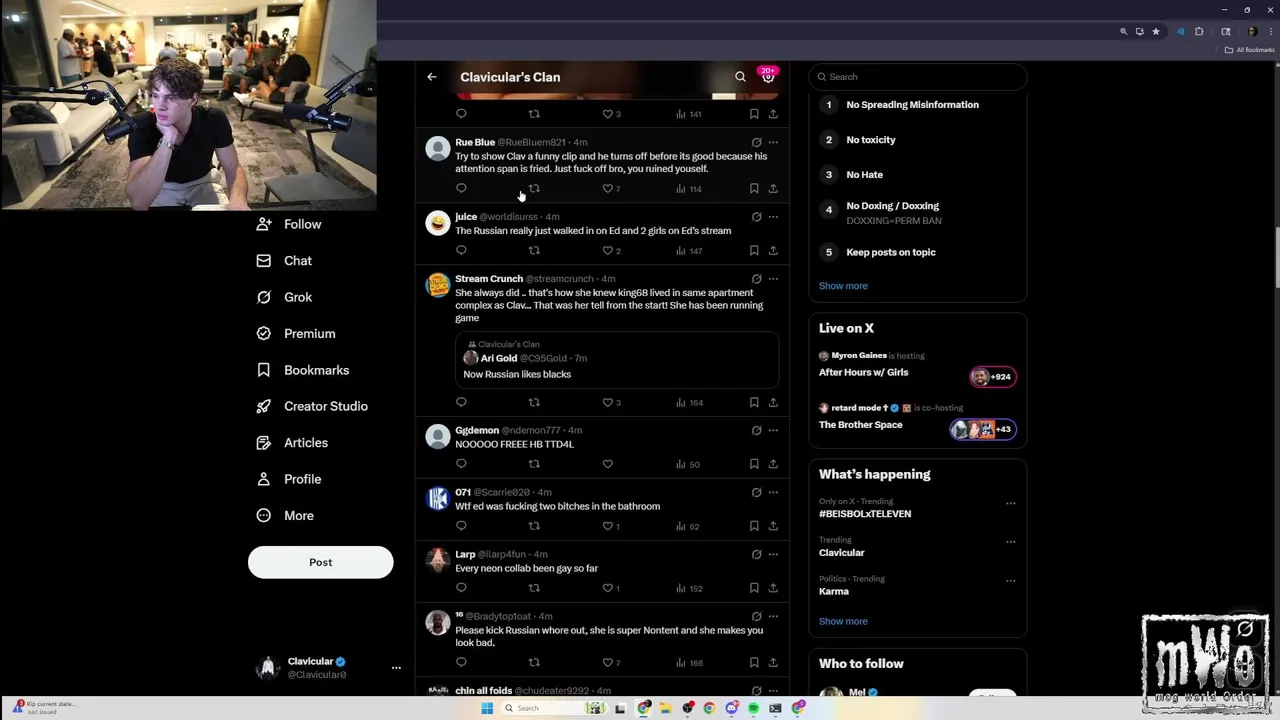Reply to Bradytop1oat's post
Screen dimensions: 1280x720
461,663
